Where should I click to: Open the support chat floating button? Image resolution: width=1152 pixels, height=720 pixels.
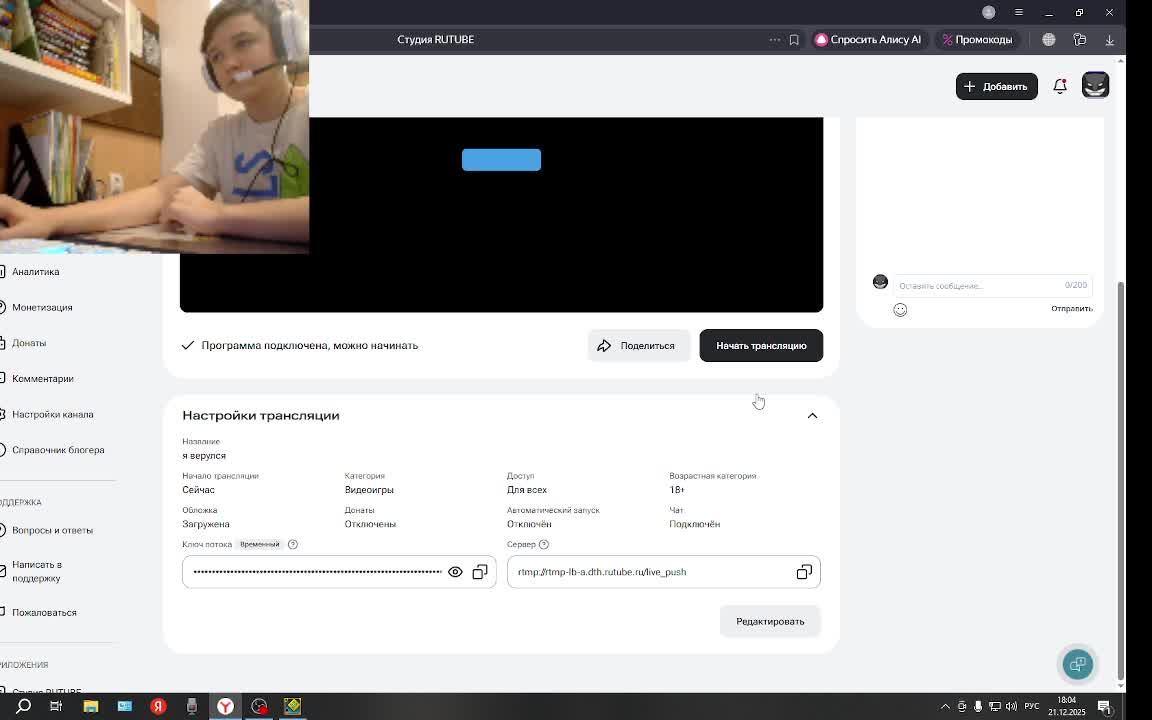point(1078,664)
